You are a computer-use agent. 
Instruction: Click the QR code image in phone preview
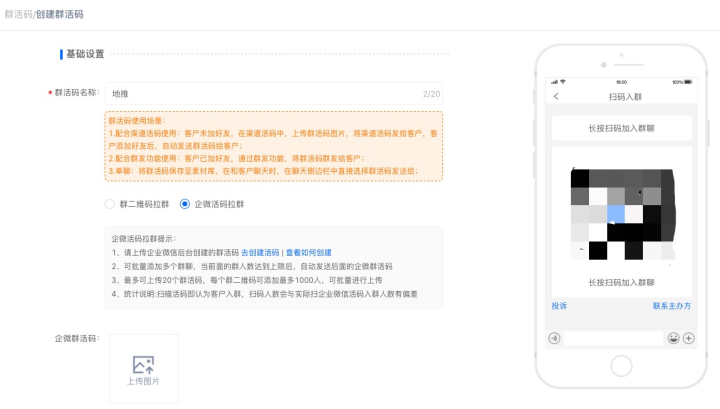pyautogui.click(x=623, y=214)
